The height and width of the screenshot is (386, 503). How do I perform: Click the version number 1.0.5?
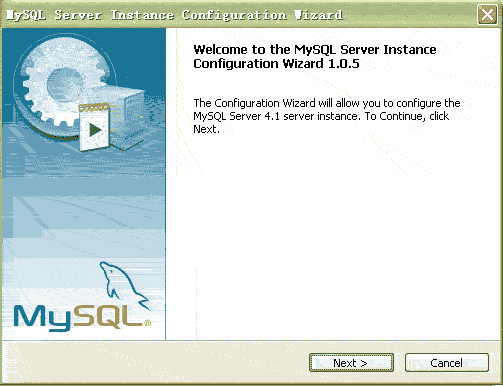point(344,63)
